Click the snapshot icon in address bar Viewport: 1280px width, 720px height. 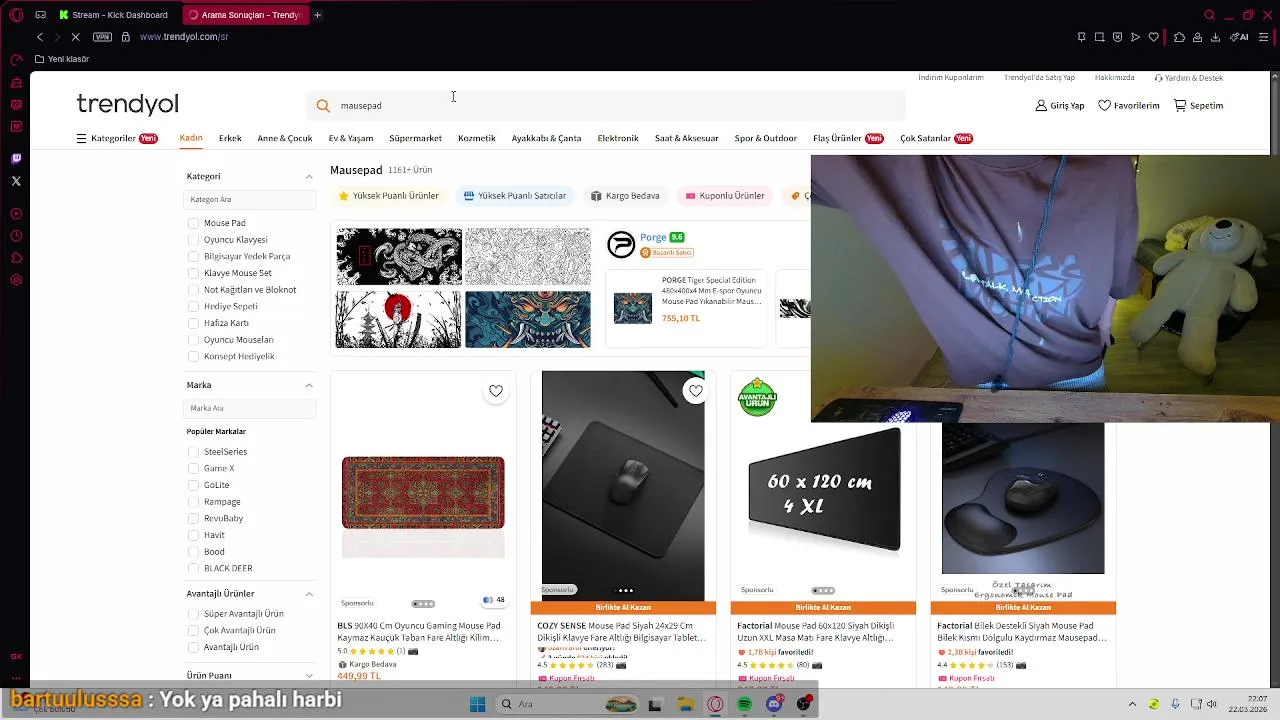[1099, 37]
